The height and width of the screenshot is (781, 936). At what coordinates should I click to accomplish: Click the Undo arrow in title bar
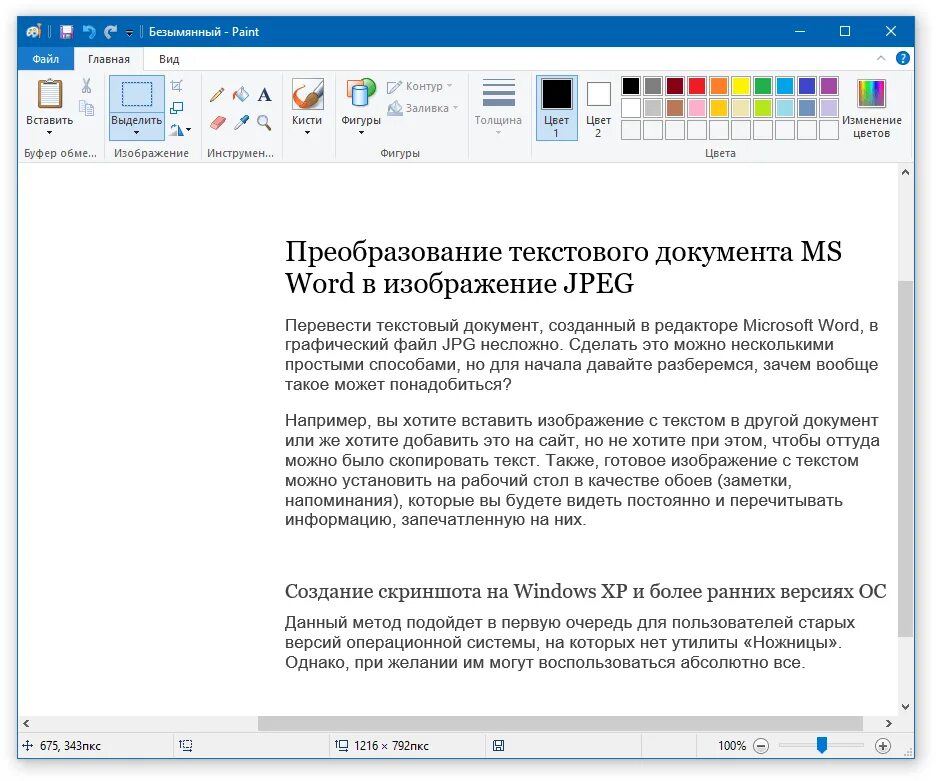89,32
